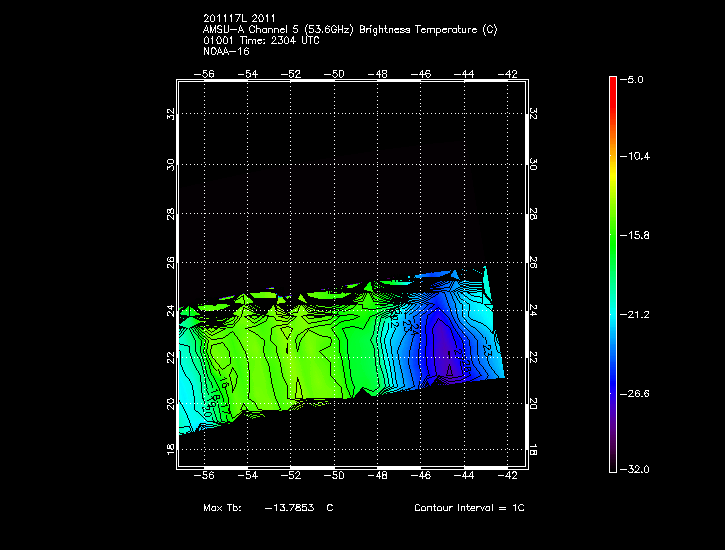Click the red top end of the colorbar
The image size is (725, 550).
[612, 82]
